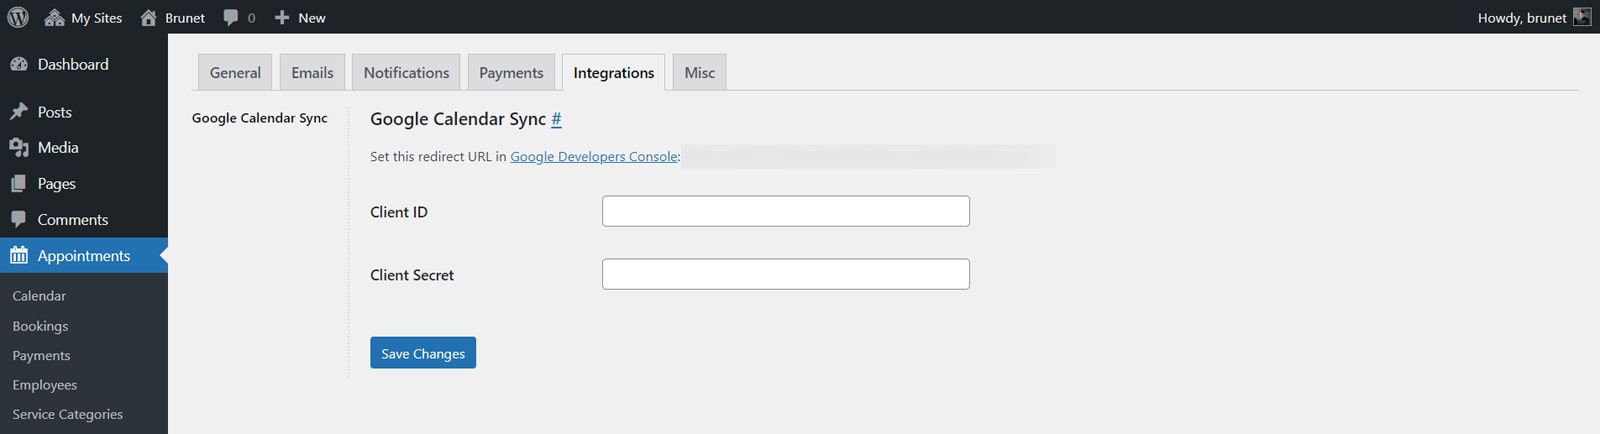
Task: Open the comments bubble in admin bar
Action: [239, 17]
